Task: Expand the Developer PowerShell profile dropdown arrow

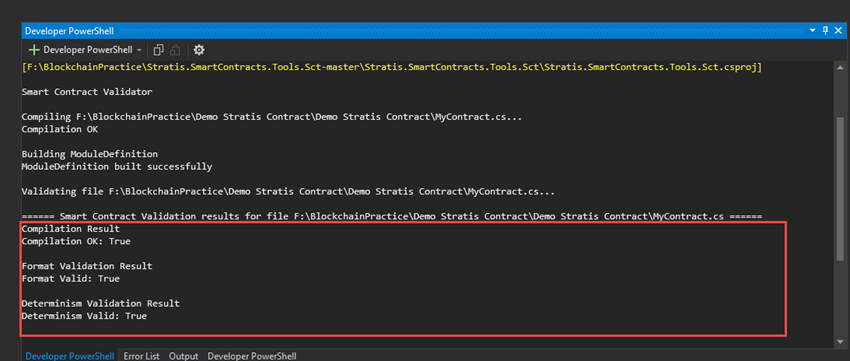Action: 139,50
